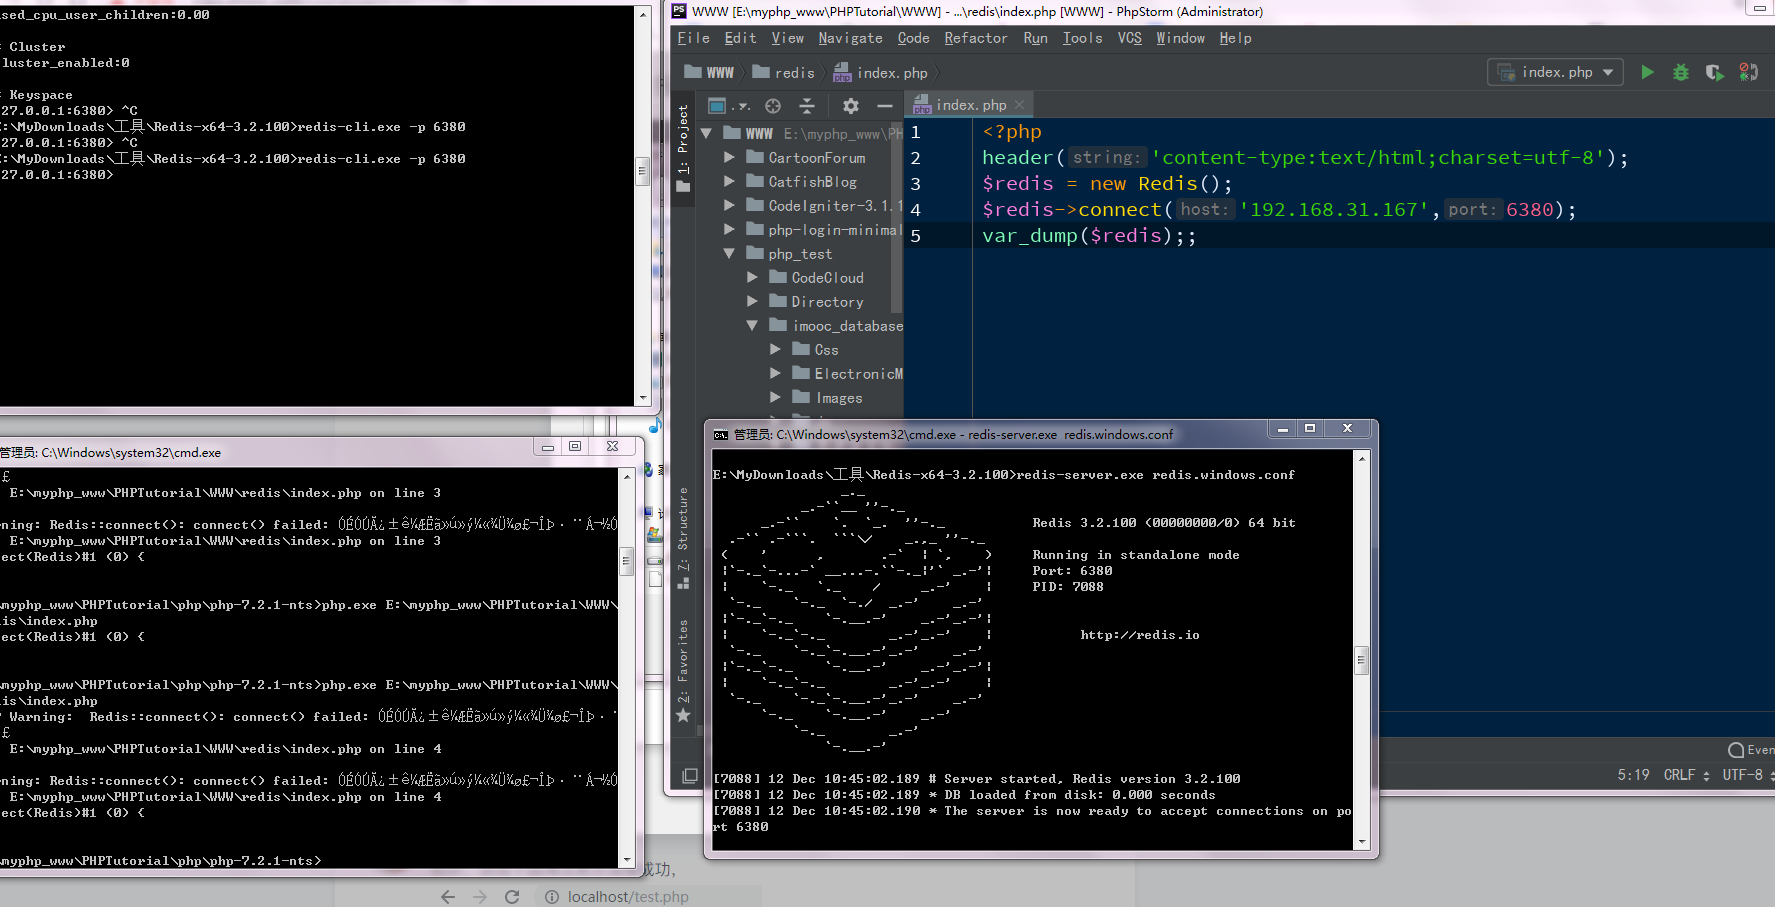Change UTF-8 file encoding in status bar
Screen dimensions: 1775x907
click(1747, 775)
